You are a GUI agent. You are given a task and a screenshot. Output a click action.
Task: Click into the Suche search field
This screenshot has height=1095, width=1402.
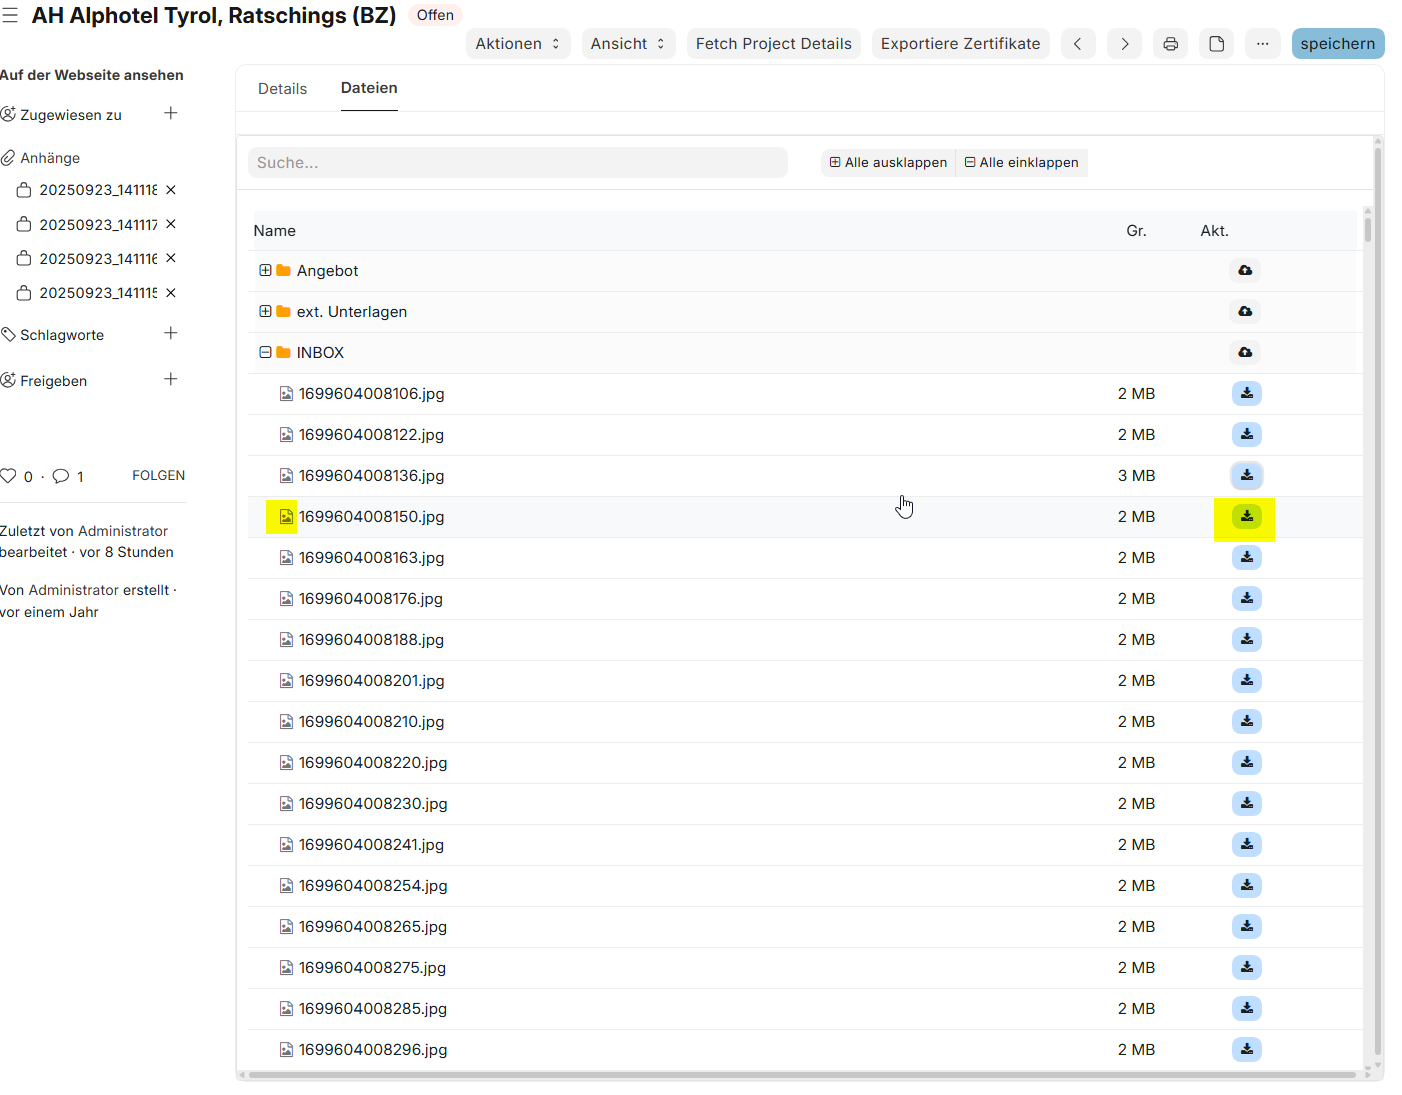(517, 163)
